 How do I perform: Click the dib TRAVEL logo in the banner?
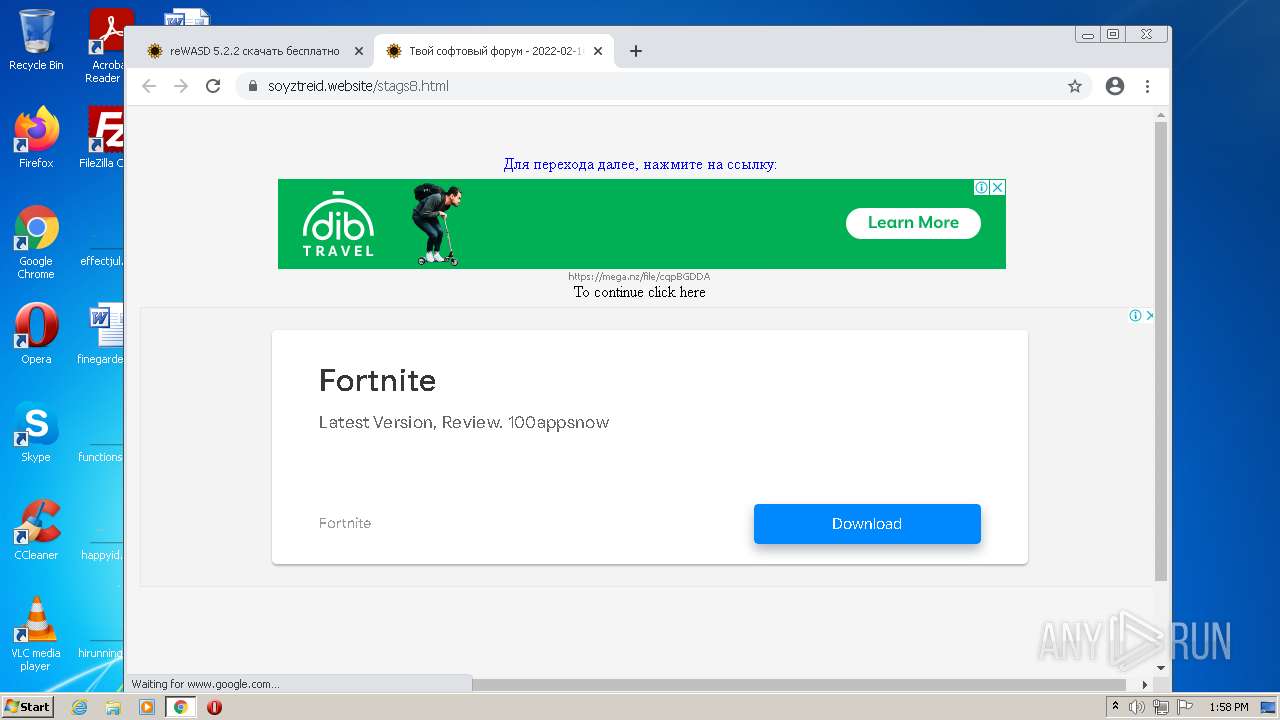click(338, 223)
